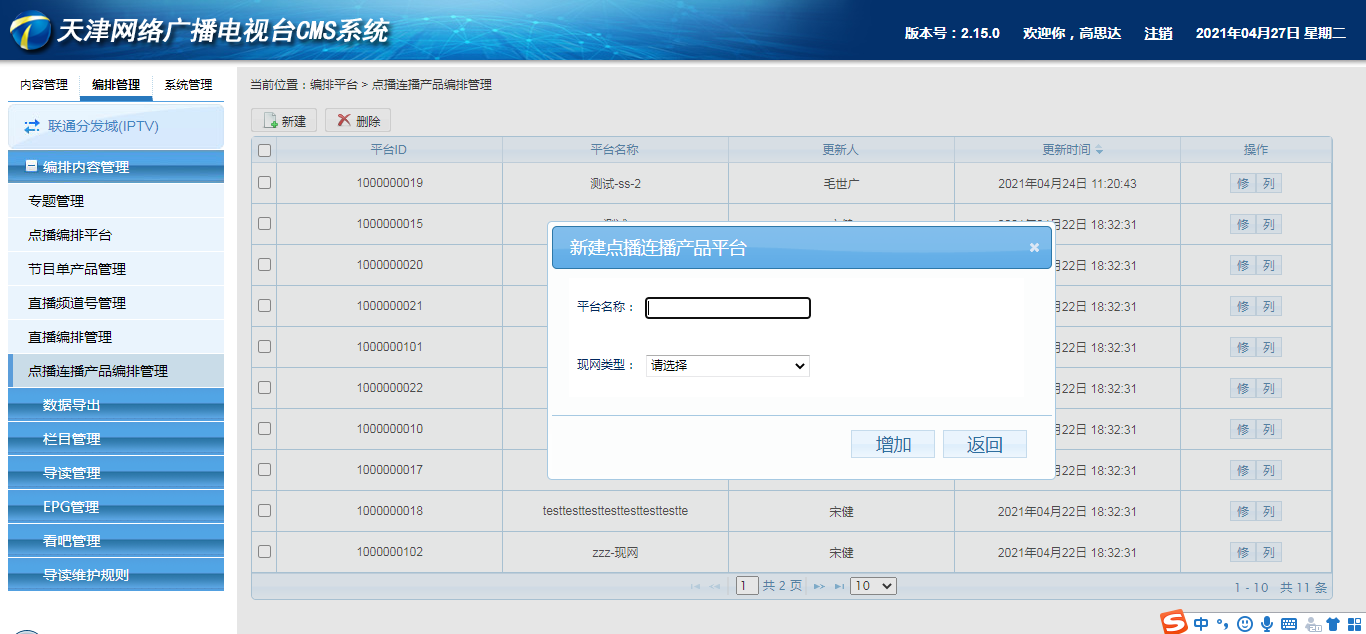The width and height of the screenshot is (1366, 634).
Task: Check the box for row 1000000015
Action: pos(264,224)
